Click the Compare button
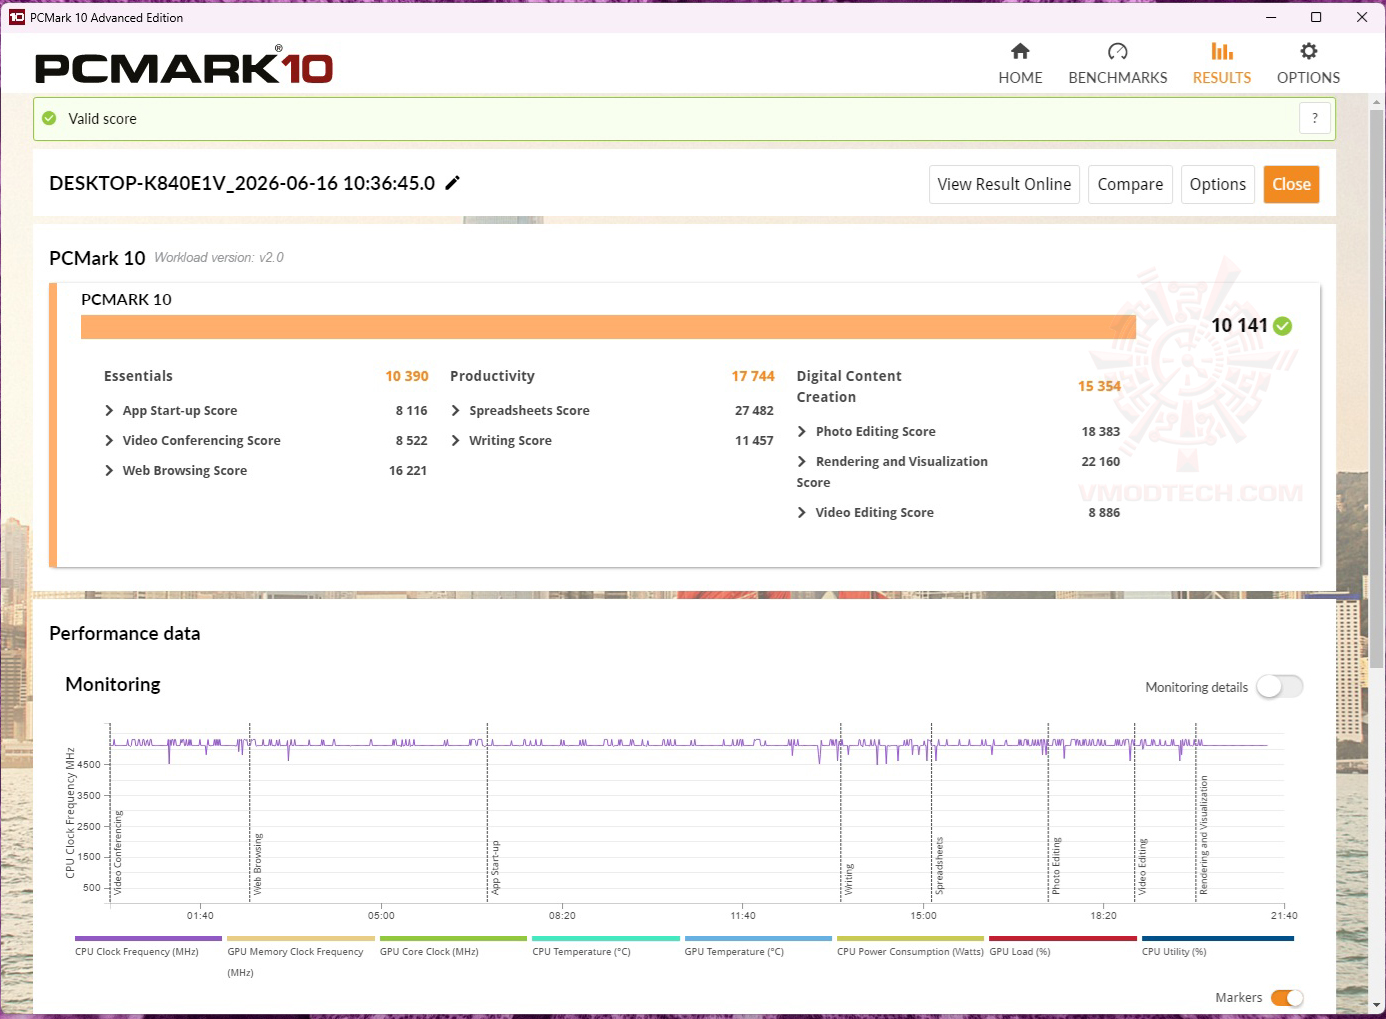The height and width of the screenshot is (1019, 1386). click(x=1130, y=184)
